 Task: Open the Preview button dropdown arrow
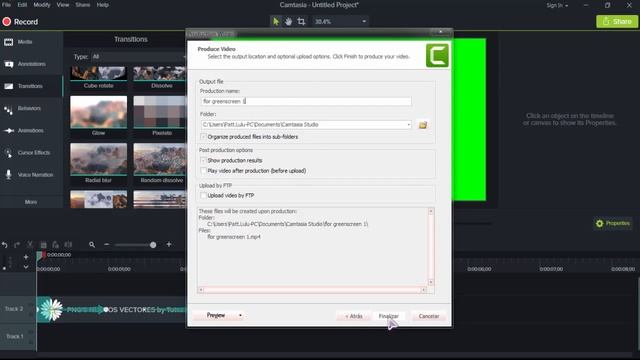[x=240, y=316]
